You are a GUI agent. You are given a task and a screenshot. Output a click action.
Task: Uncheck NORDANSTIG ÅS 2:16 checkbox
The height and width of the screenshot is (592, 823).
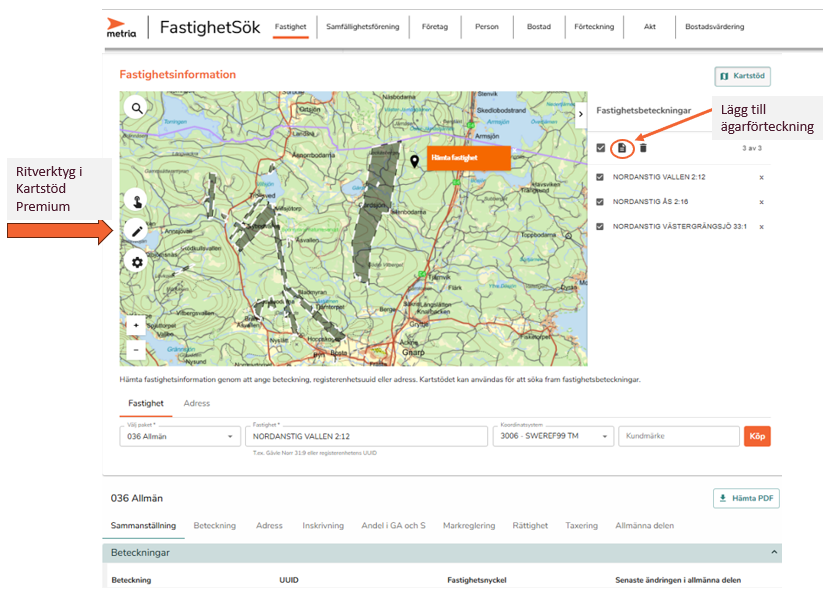pyautogui.click(x=600, y=202)
